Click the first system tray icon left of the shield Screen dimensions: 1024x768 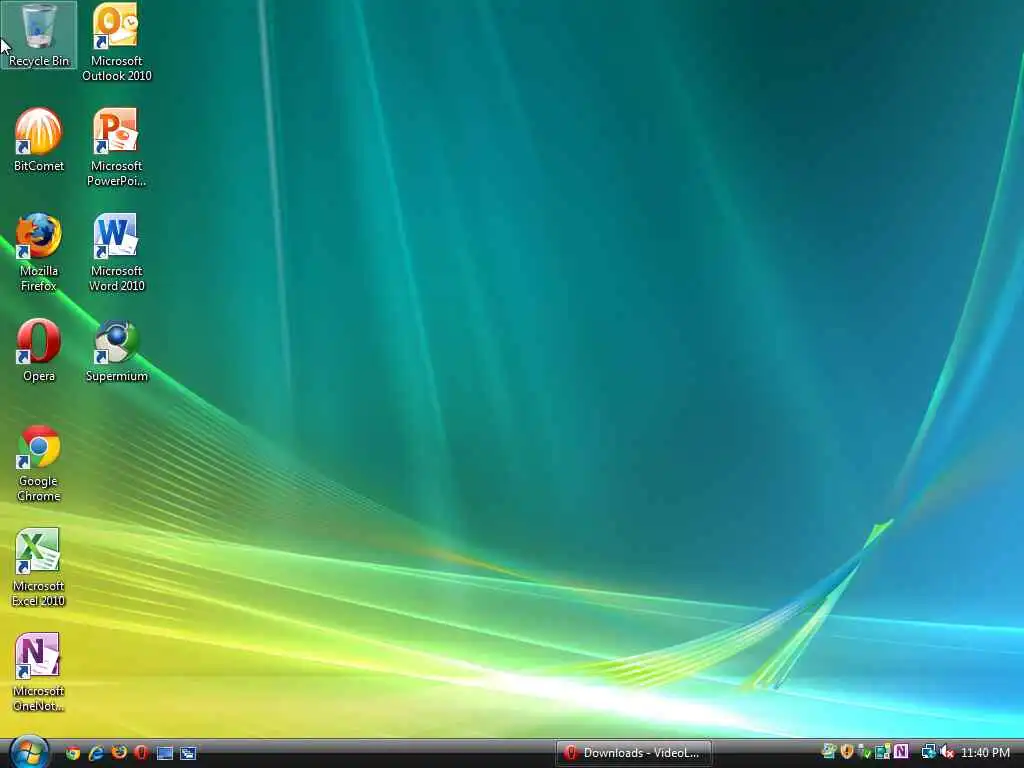pyautogui.click(x=829, y=752)
